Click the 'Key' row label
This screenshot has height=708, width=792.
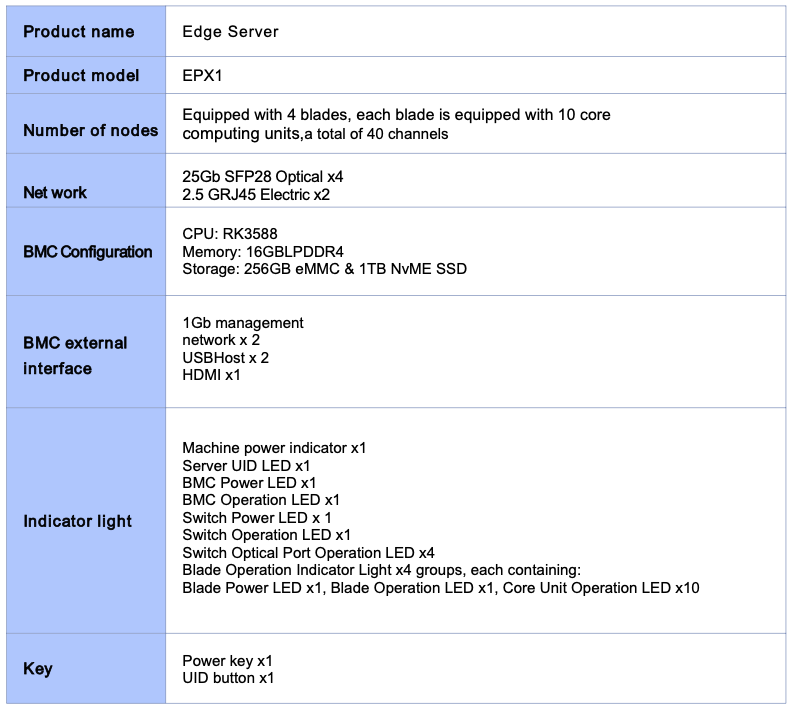tap(38, 669)
